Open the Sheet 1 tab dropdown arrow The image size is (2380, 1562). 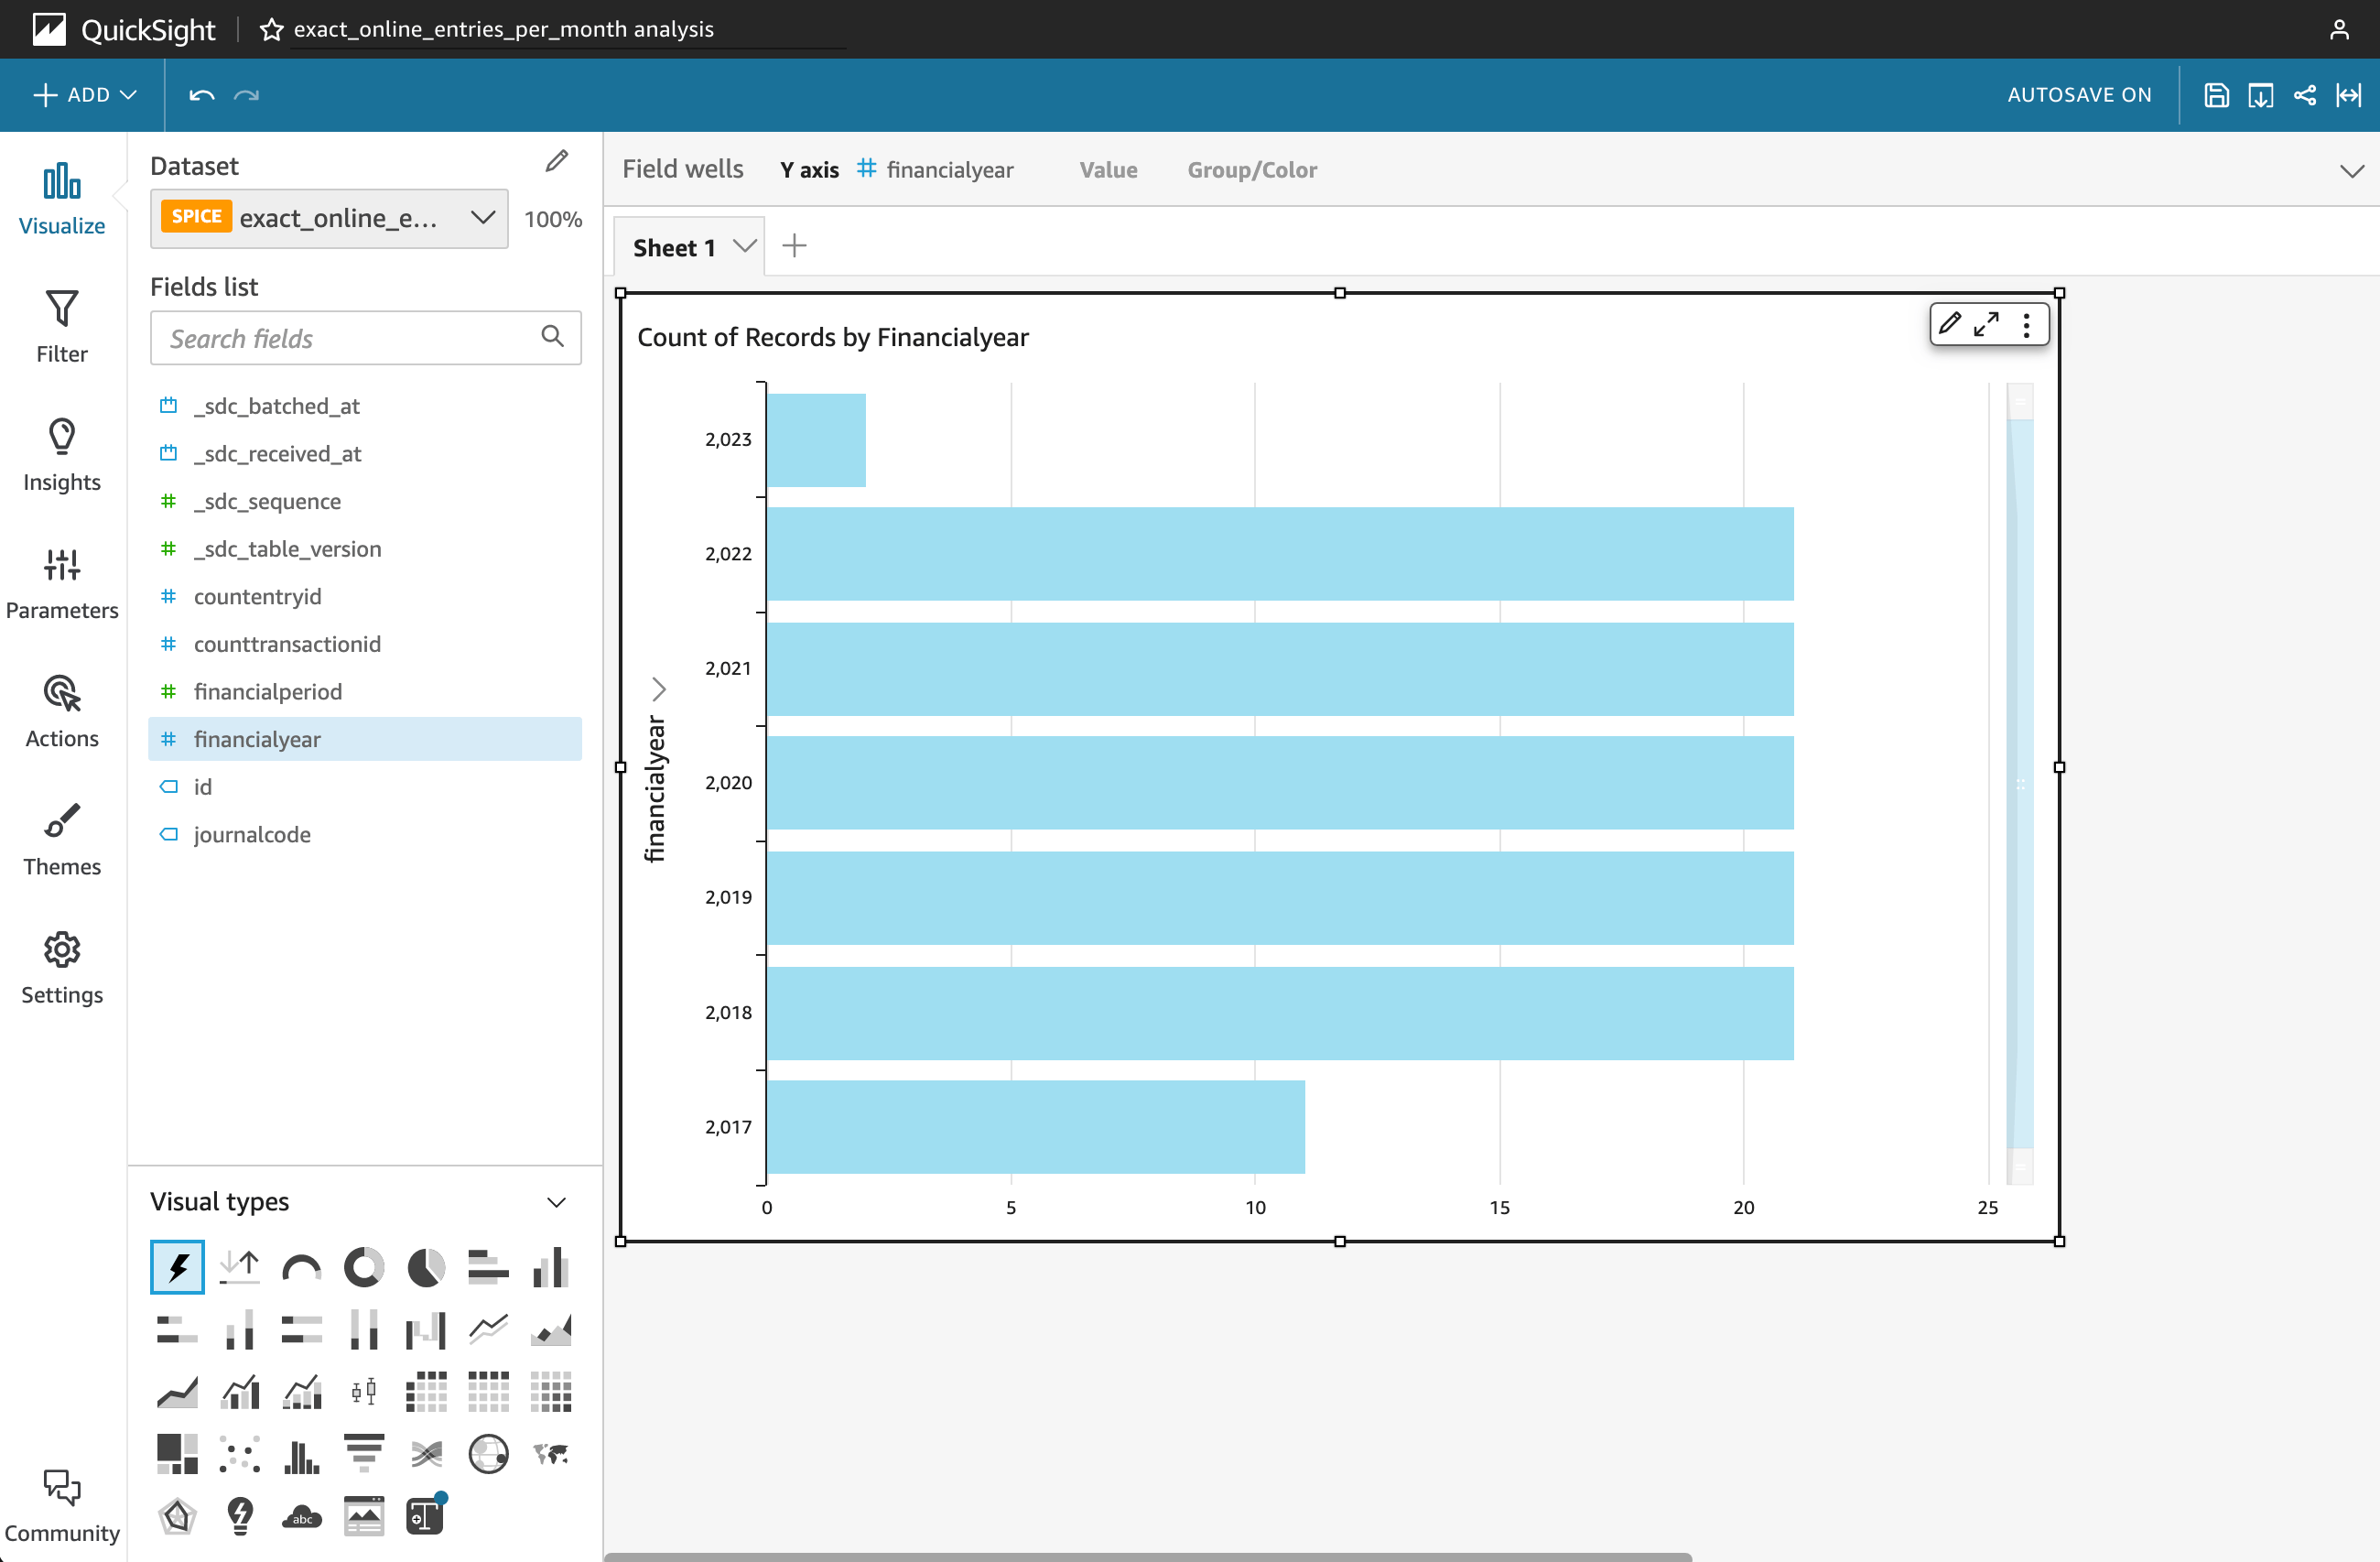744,246
